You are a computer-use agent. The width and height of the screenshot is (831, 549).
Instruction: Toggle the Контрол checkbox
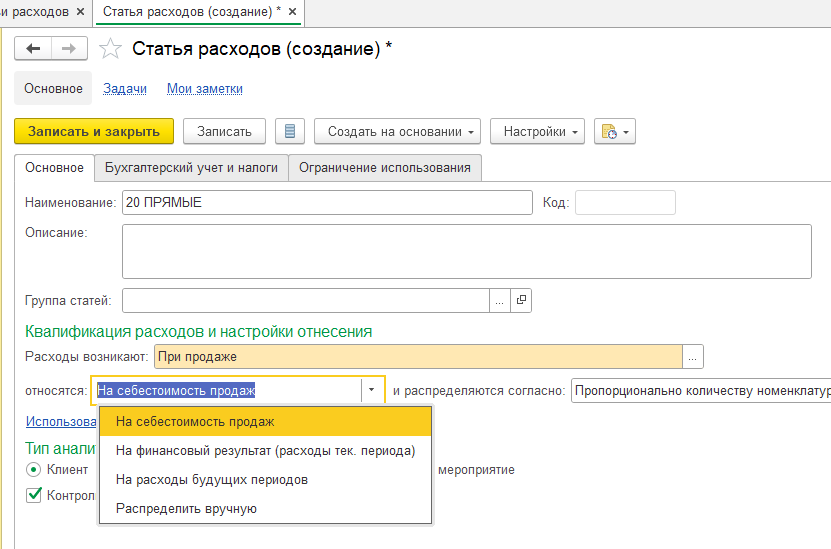pyautogui.click(x=34, y=495)
